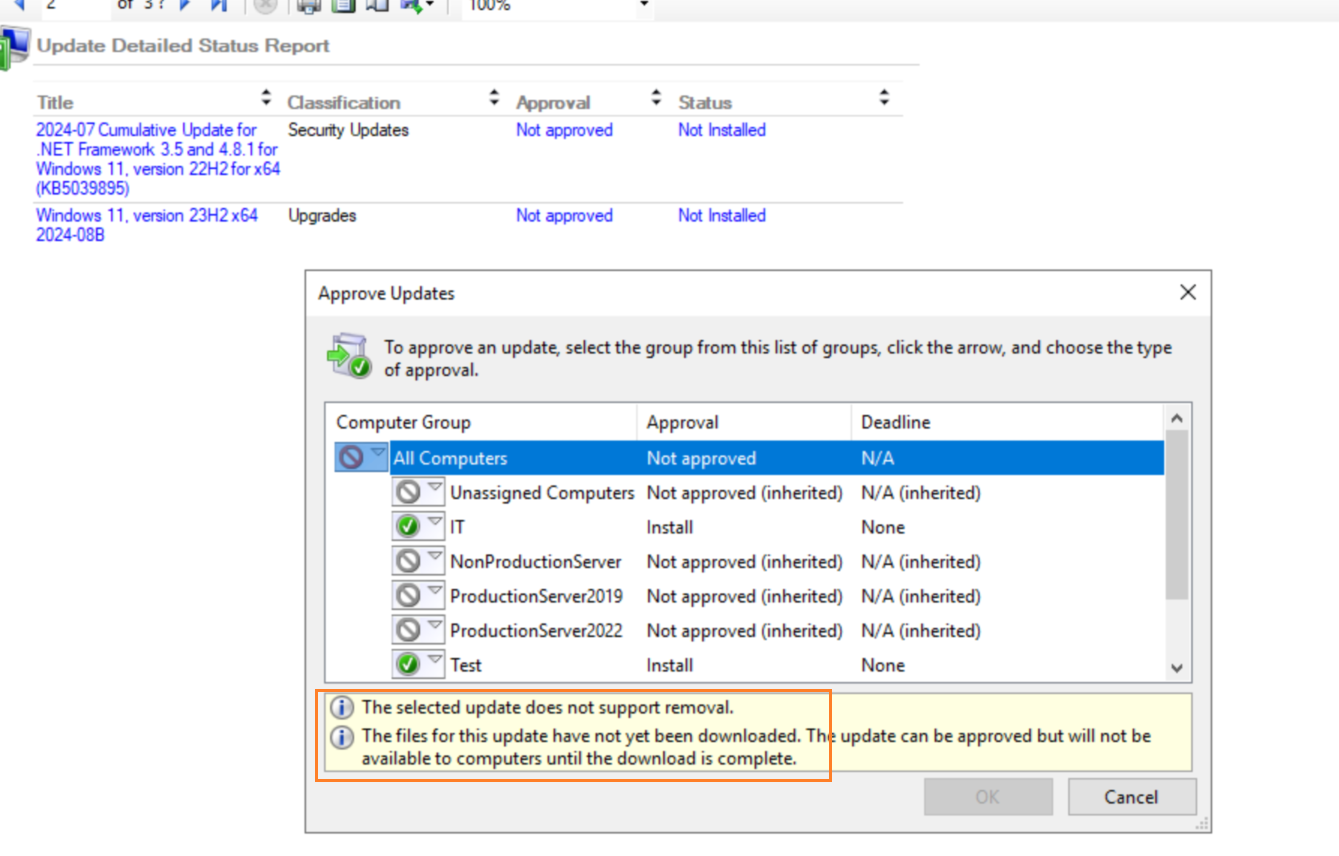Viewport: 1339px width, 856px height.
Task: Open approval dropdown for Unassigned Computers
Action: tap(434, 490)
